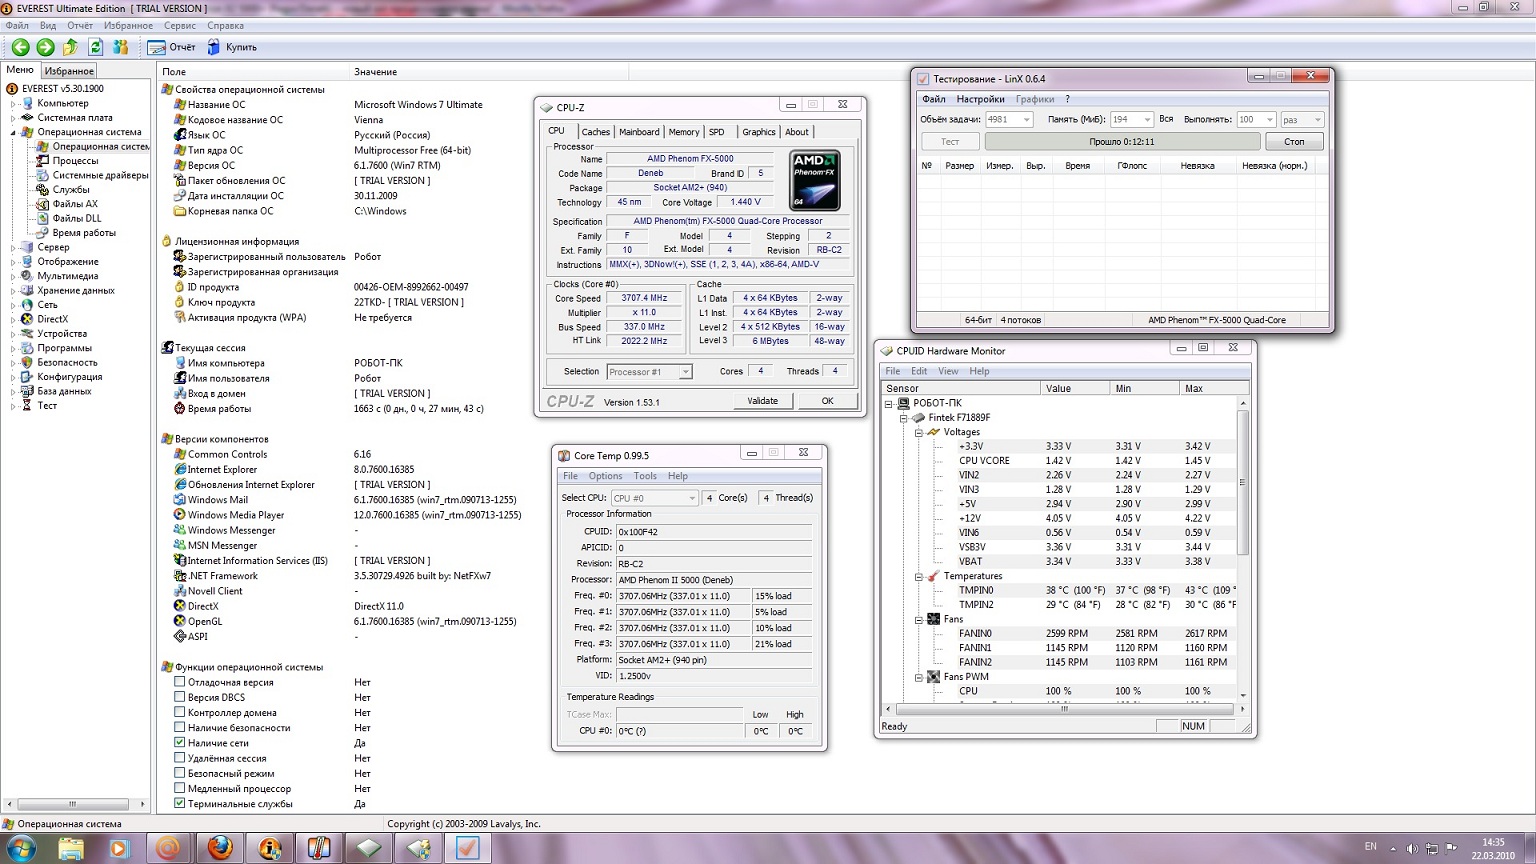Click the Стоп button in LinX
The width and height of the screenshot is (1536, 864).
(1294, 142)
